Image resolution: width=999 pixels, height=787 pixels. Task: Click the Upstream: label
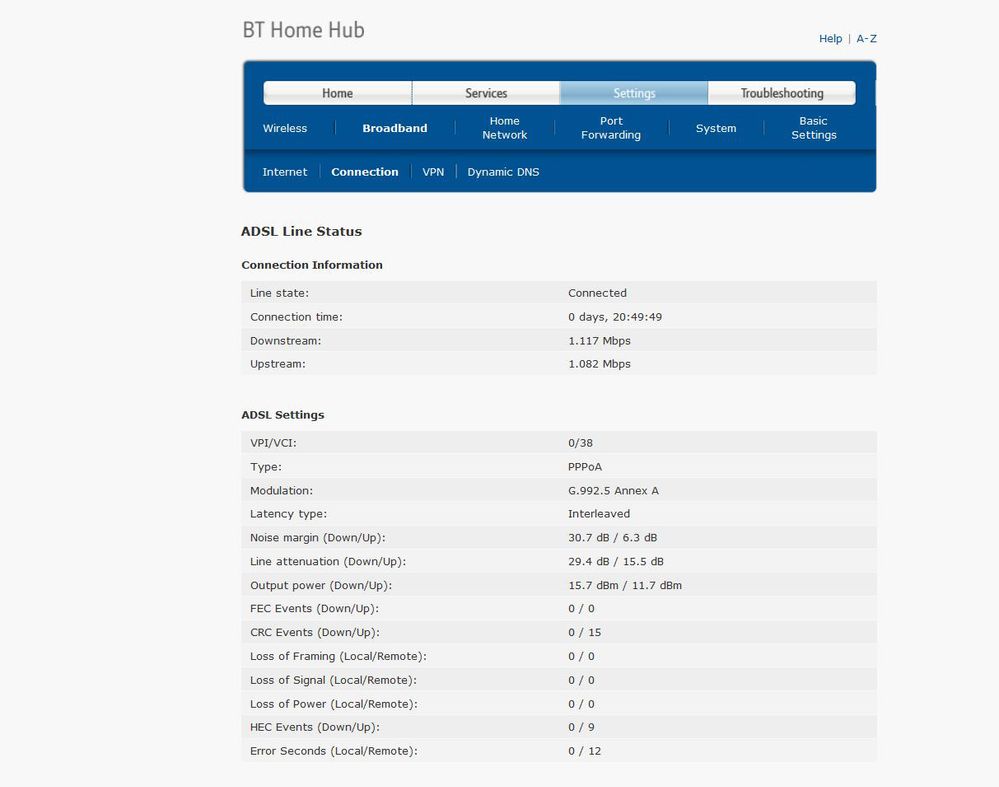pyautogui.click(x=278, y=364)
